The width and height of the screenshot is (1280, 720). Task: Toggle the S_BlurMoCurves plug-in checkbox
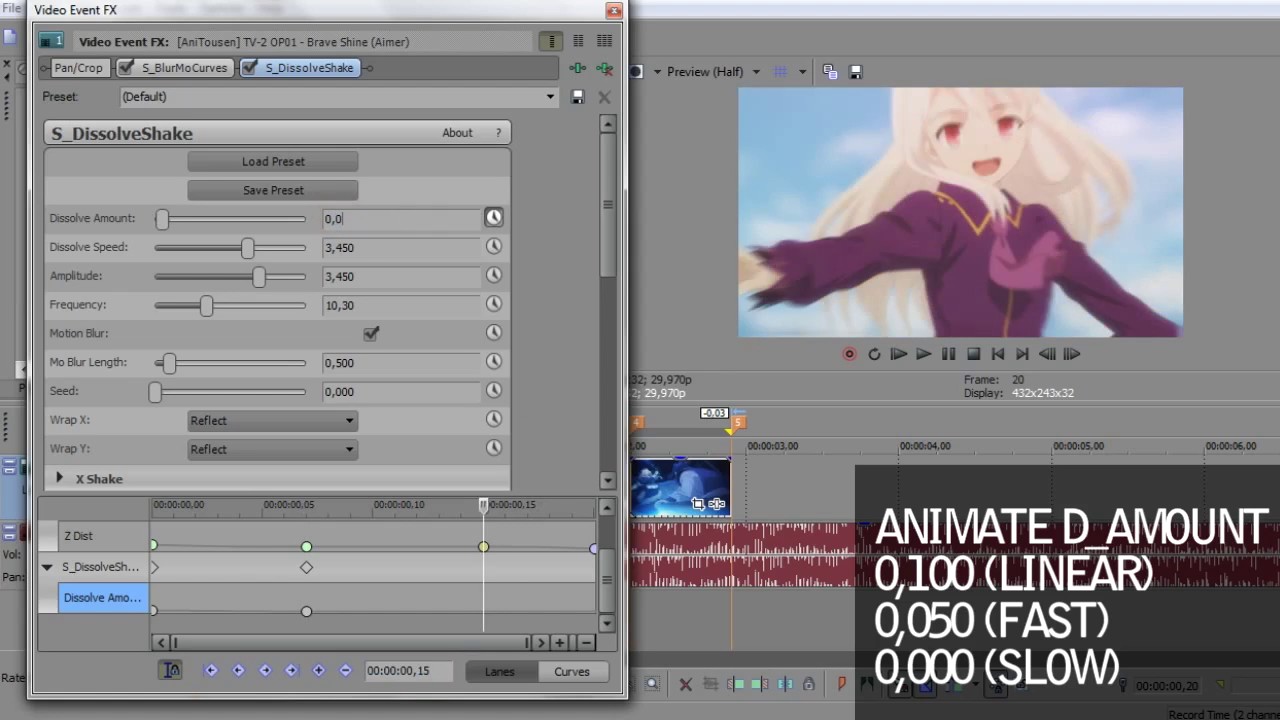click(x=126, y=68)
